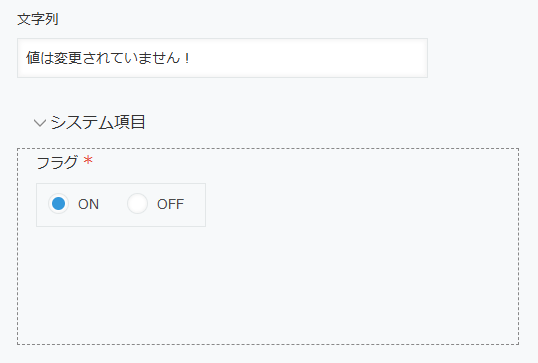Click the empty circle of the OFF option
The height and width of the screenshot is (363, 538).
click(x=137, y=203)
